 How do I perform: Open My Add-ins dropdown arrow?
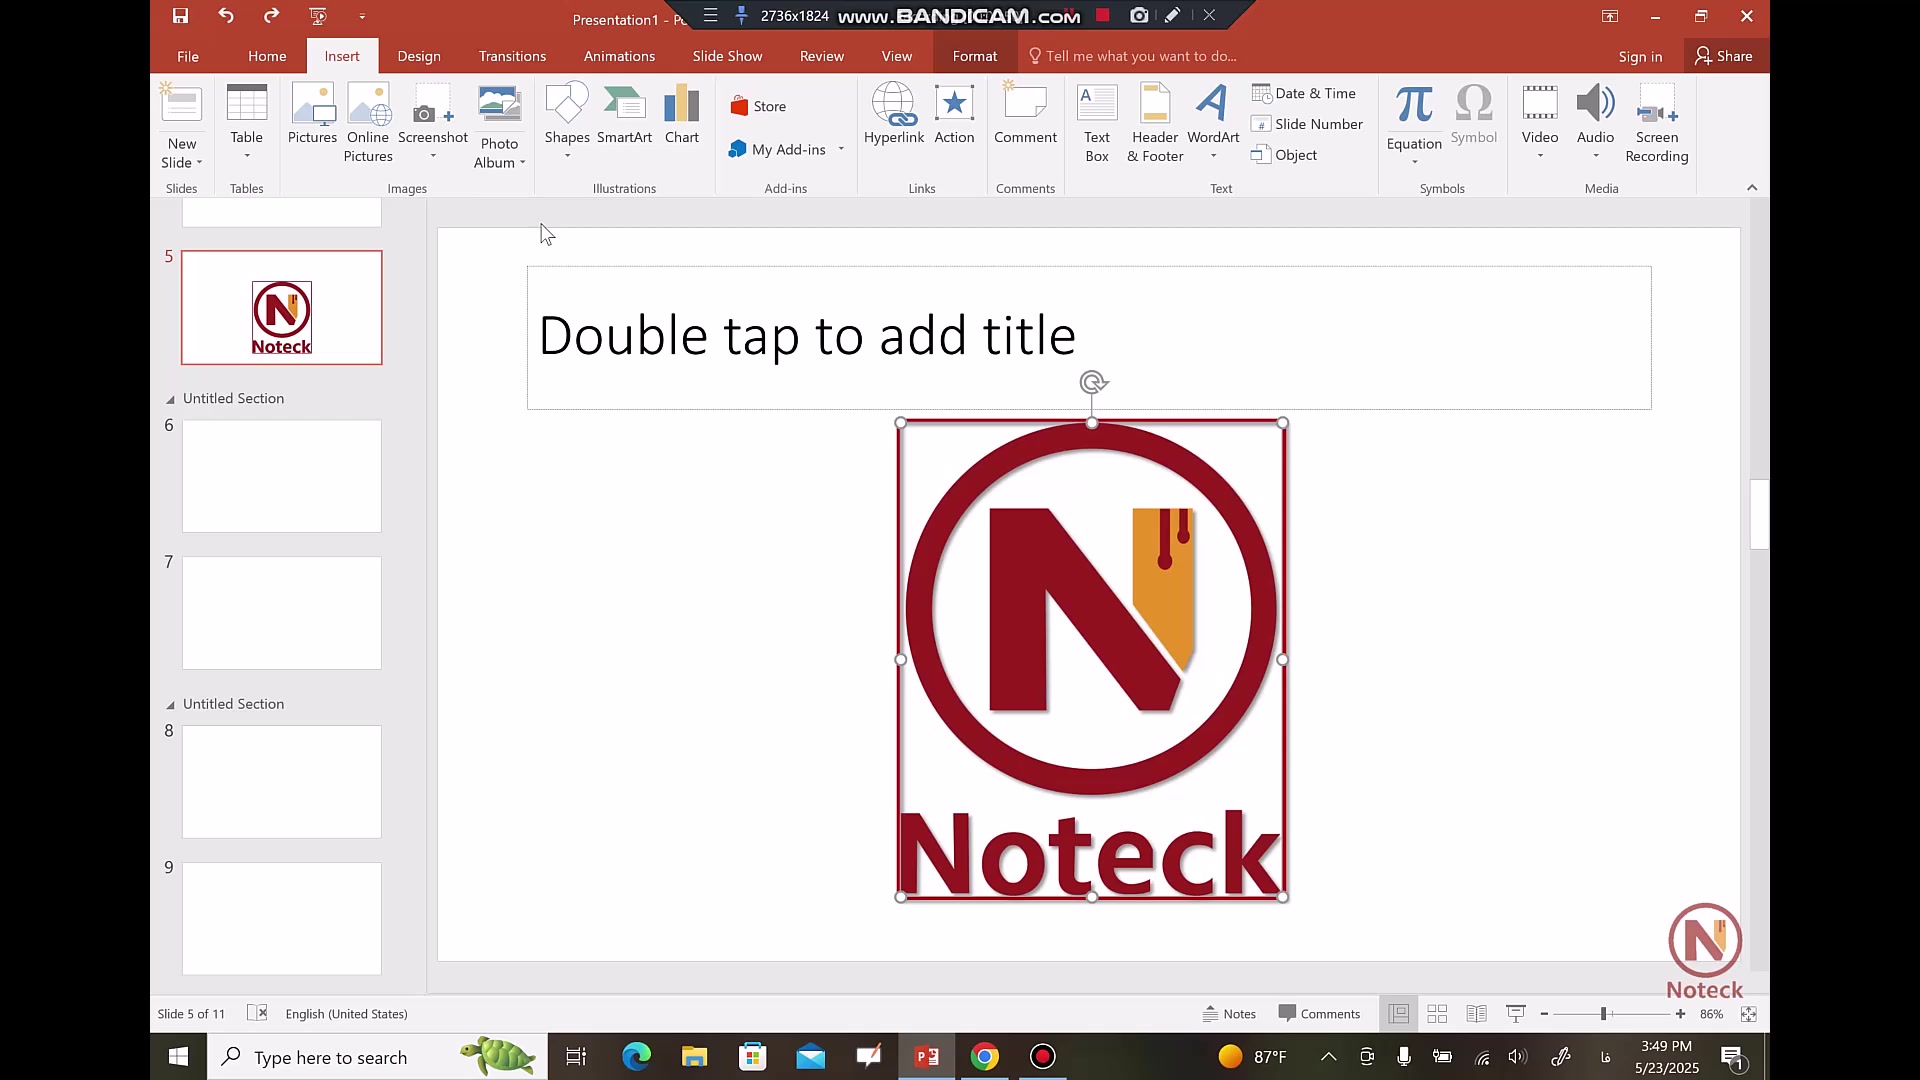(841, 149)
